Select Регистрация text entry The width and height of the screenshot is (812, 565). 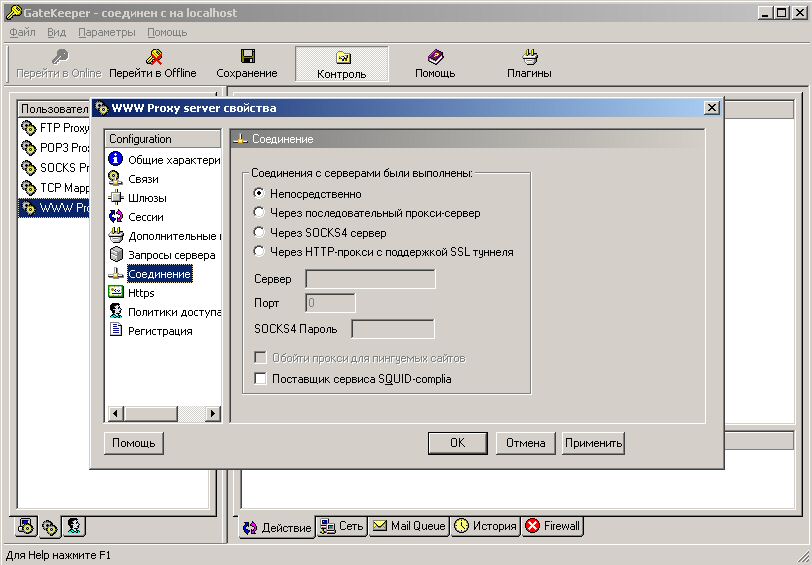click(160, 331)
